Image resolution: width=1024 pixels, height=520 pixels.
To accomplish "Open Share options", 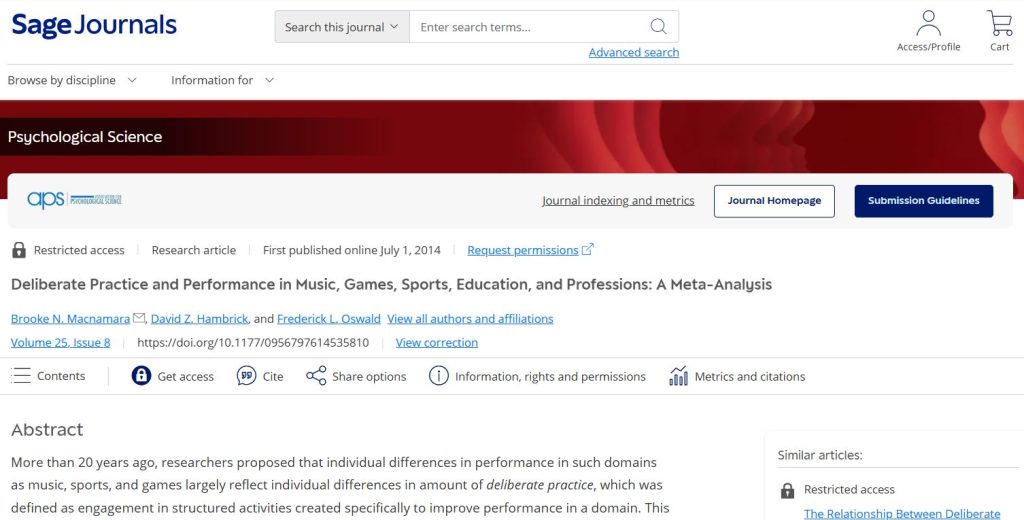I will pos(317,376).
